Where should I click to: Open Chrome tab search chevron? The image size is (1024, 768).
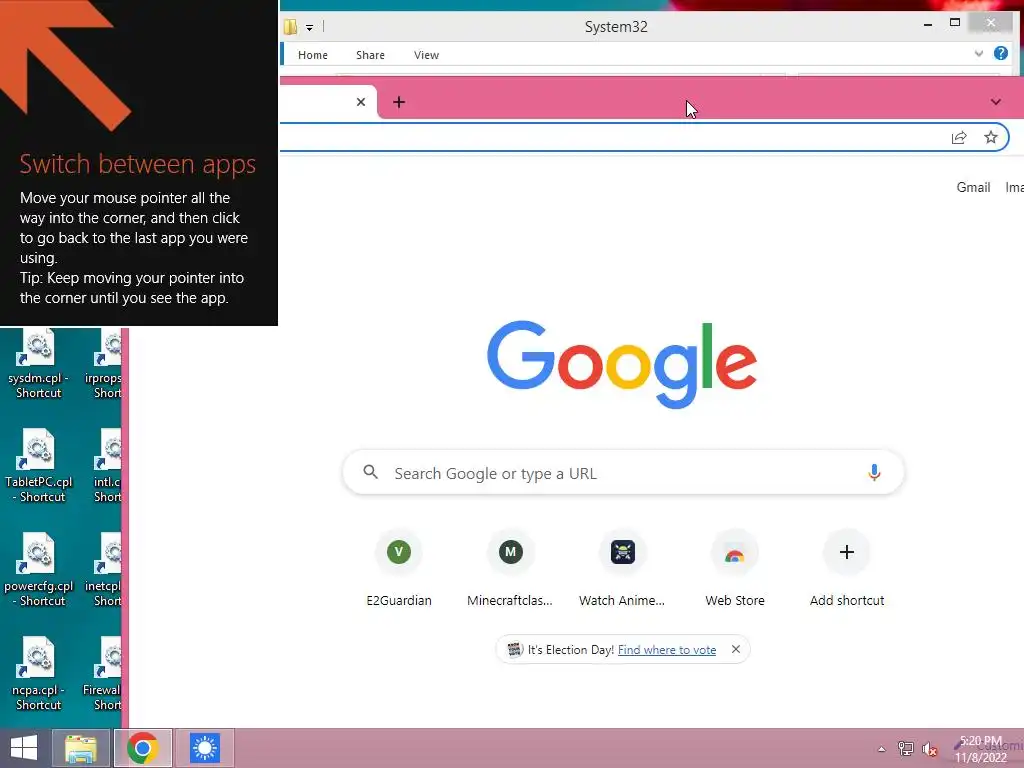[x=995, y=102]
